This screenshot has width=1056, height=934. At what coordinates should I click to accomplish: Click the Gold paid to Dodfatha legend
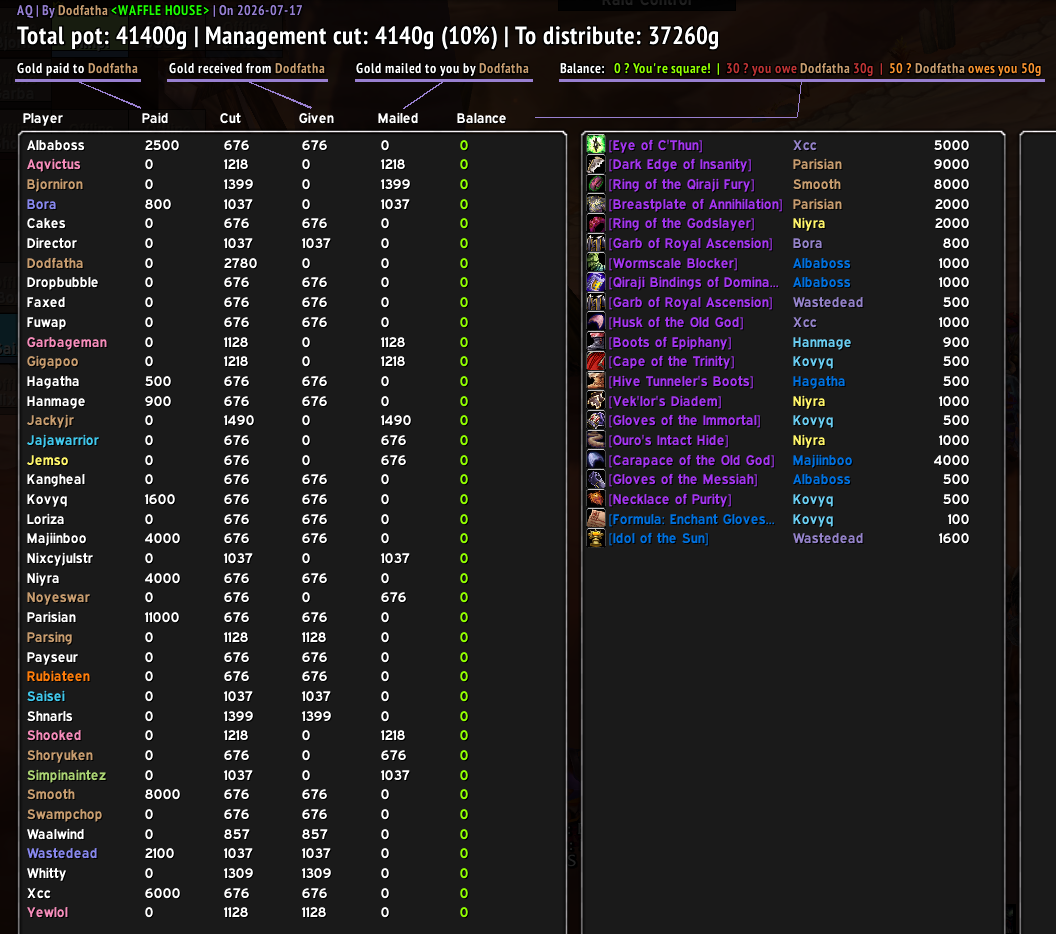77,69
